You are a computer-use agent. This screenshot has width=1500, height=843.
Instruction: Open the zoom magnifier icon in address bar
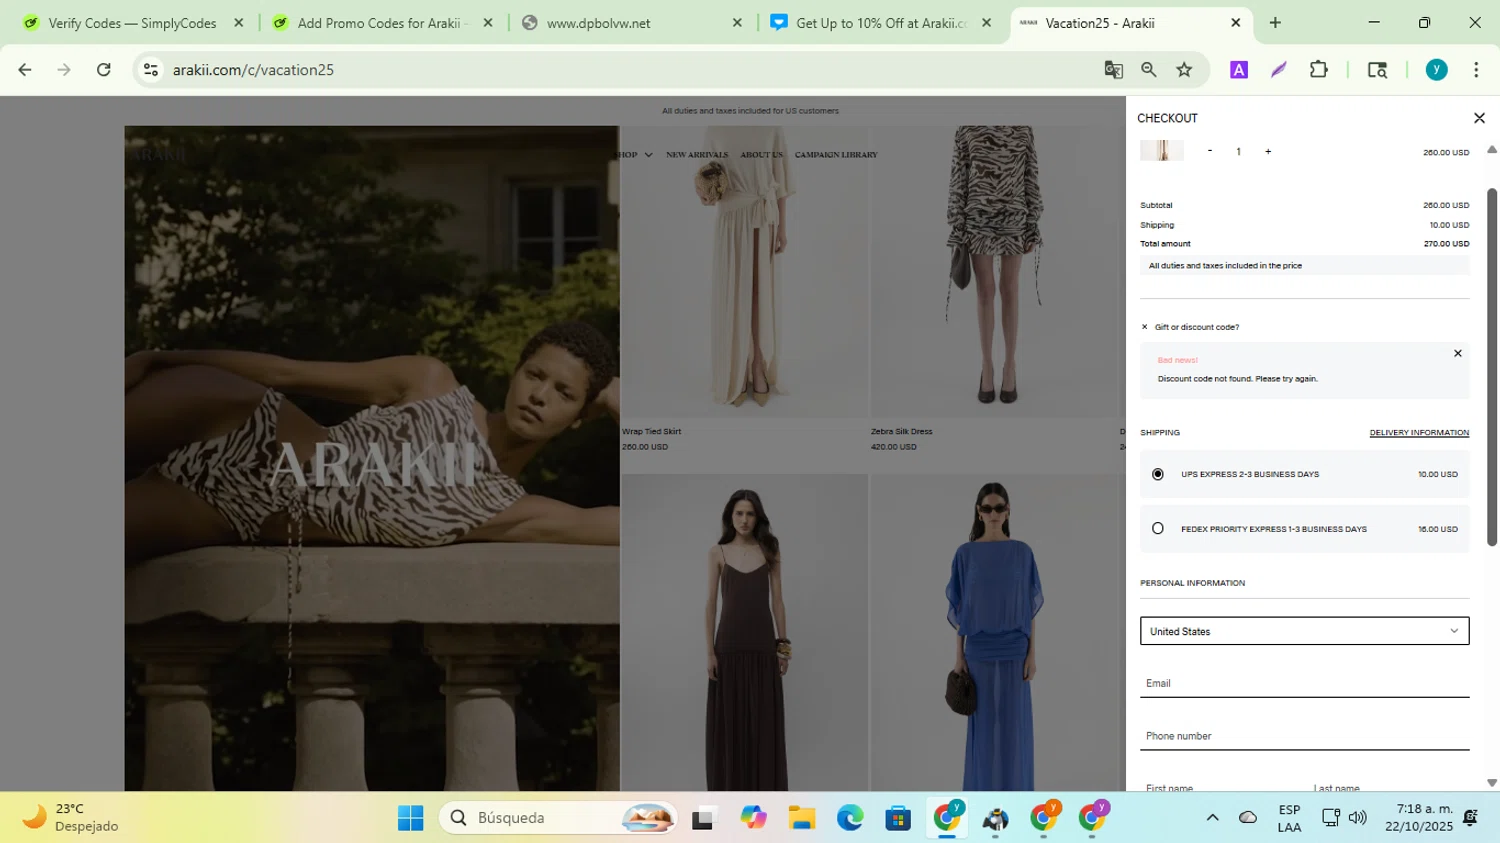1148,70
